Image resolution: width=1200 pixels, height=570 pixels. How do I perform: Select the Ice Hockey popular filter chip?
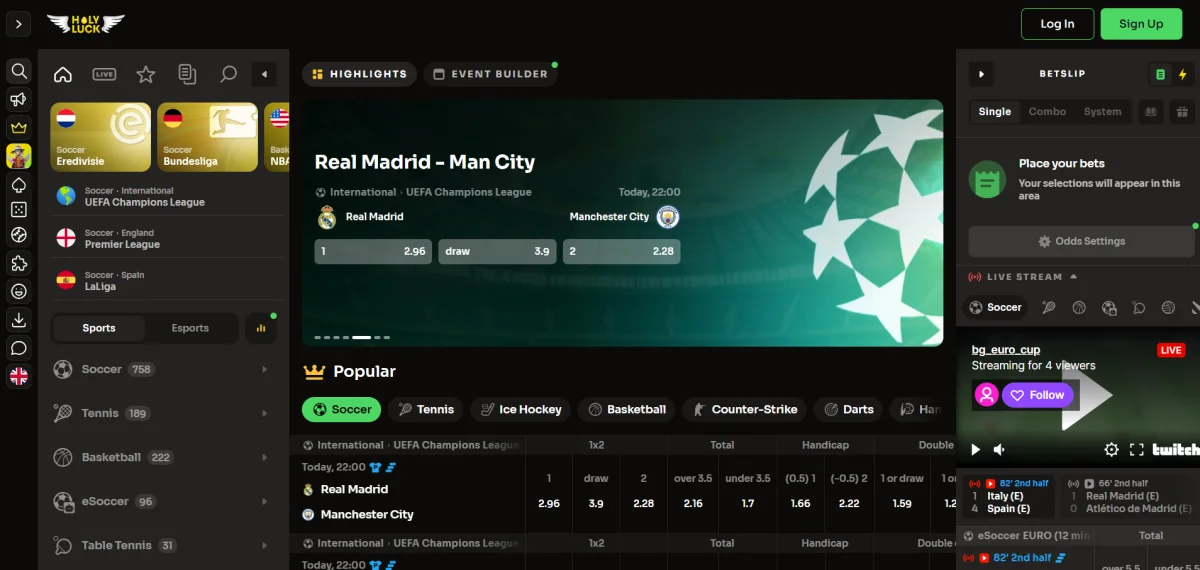pos(521,409)
